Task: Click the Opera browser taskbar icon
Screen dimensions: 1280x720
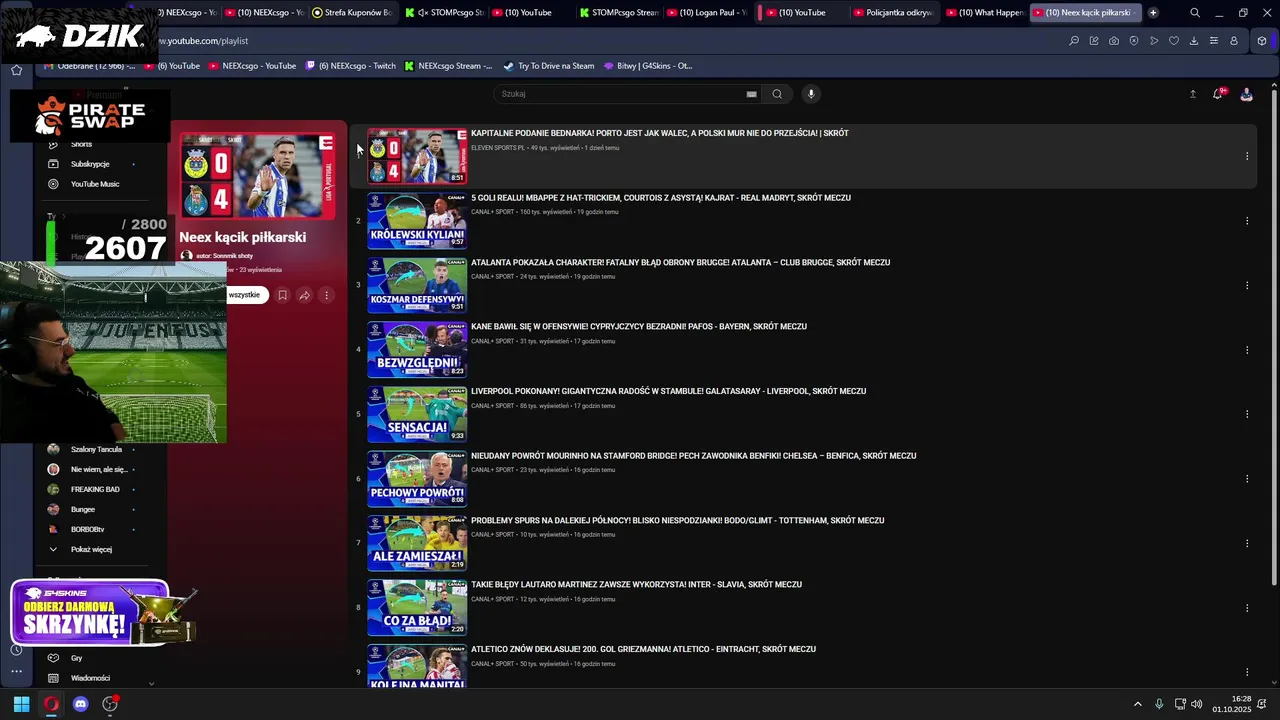Action: click(51, 704)
